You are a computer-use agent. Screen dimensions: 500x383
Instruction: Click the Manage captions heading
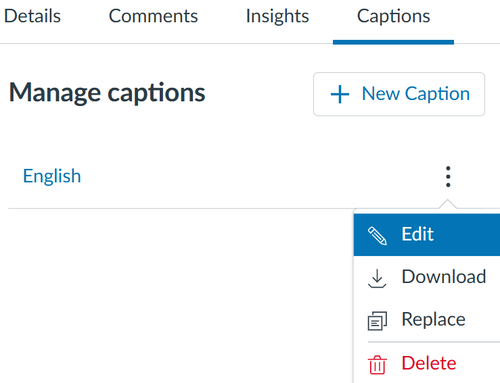(107, 93)
